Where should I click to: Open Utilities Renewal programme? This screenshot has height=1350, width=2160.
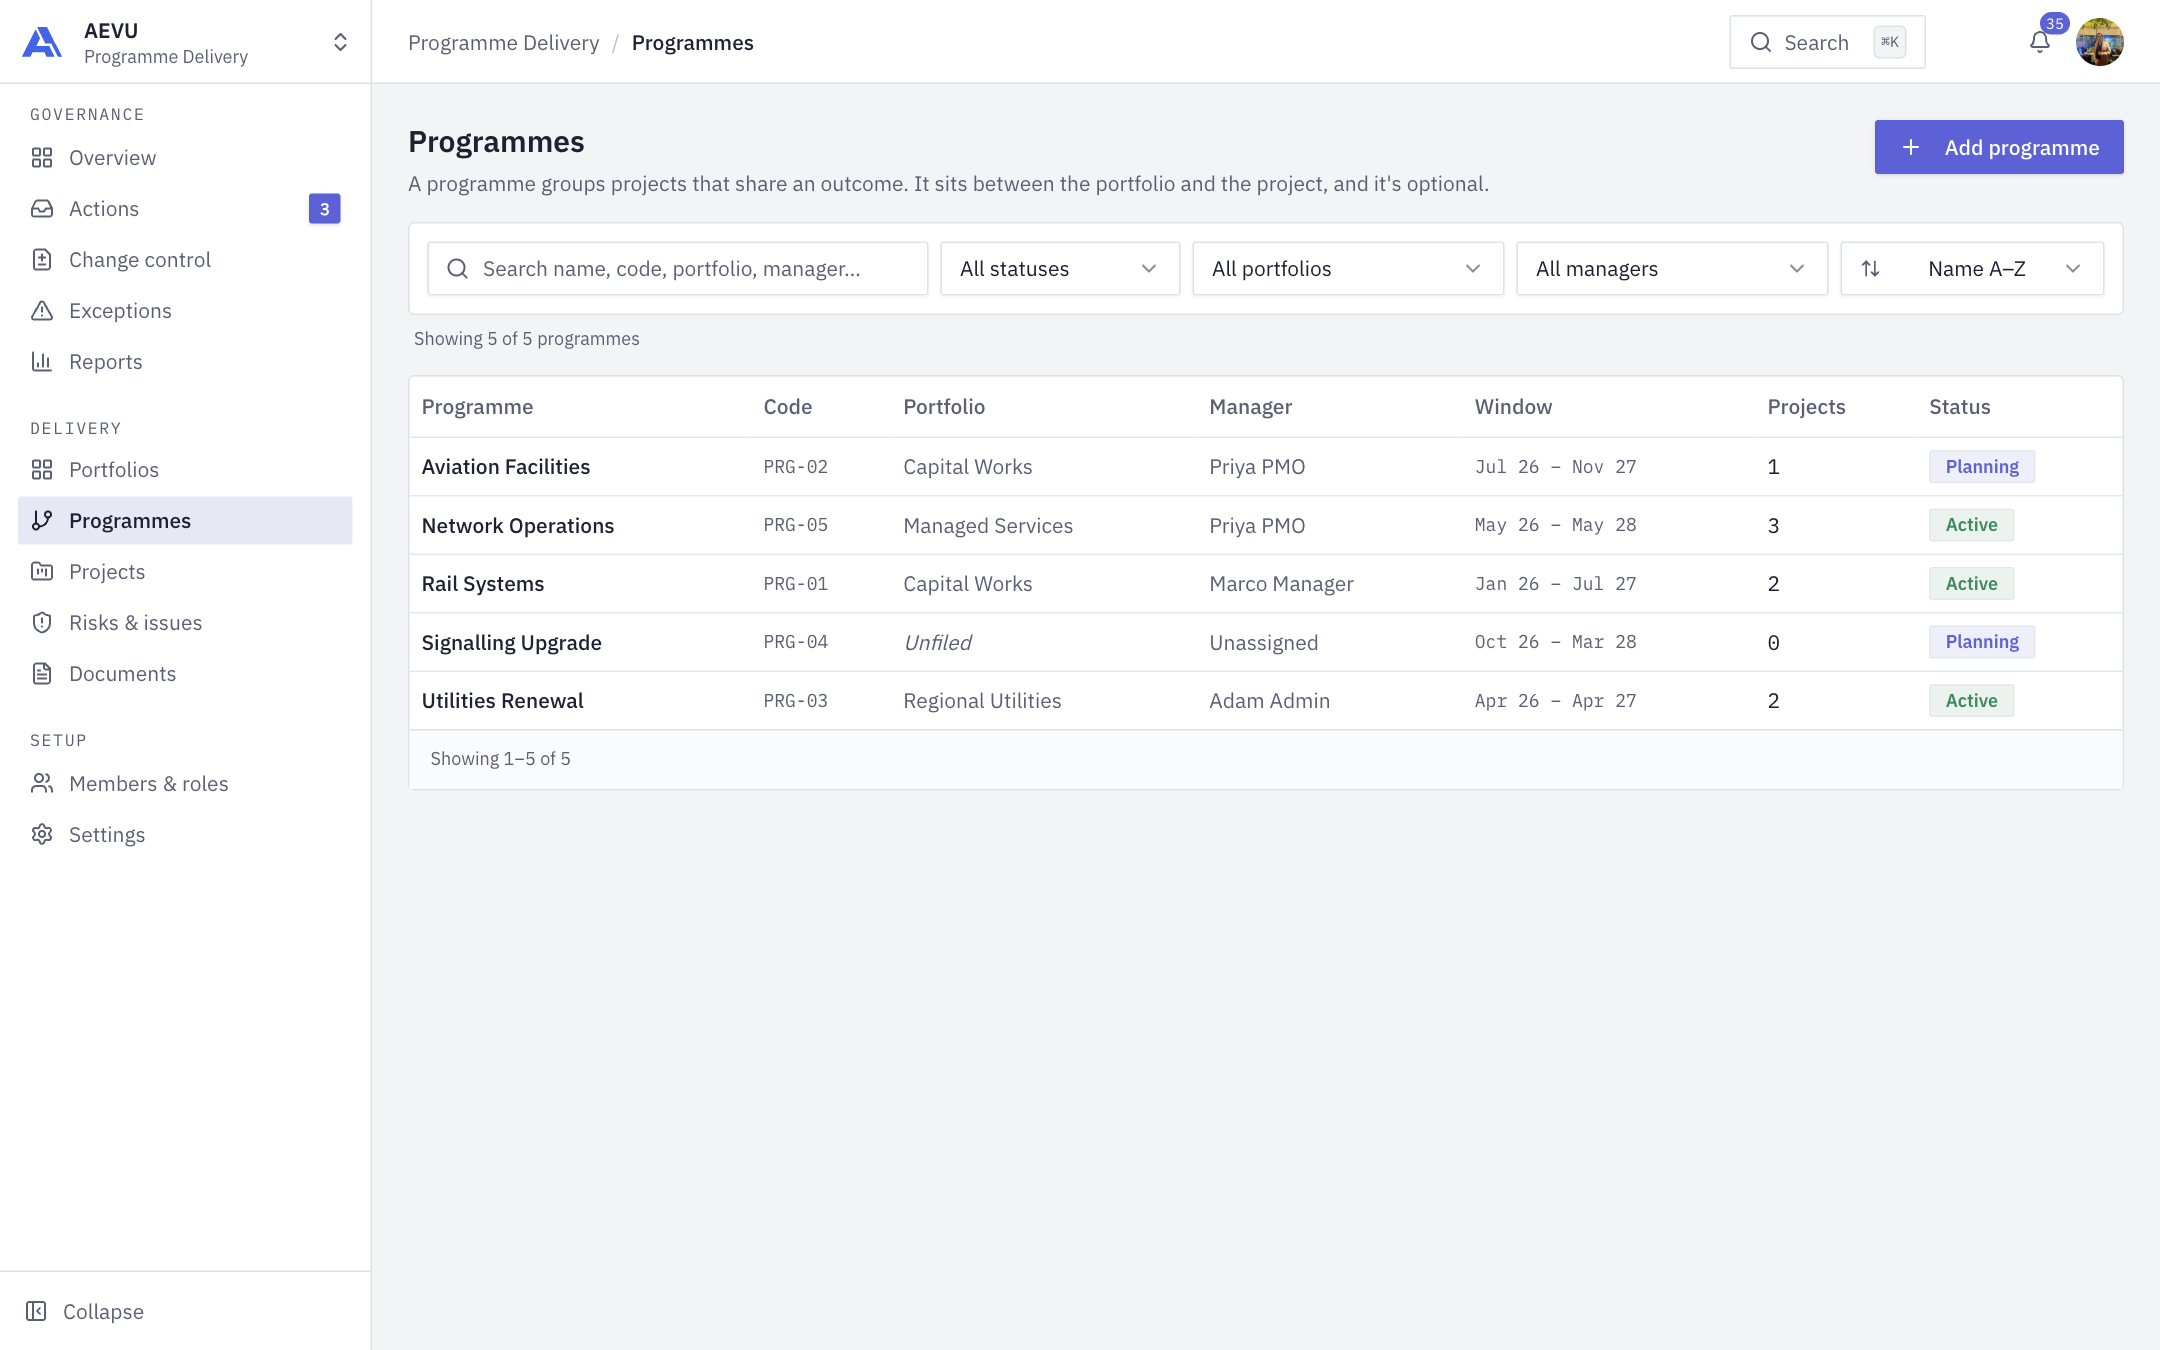pos(503,701)
